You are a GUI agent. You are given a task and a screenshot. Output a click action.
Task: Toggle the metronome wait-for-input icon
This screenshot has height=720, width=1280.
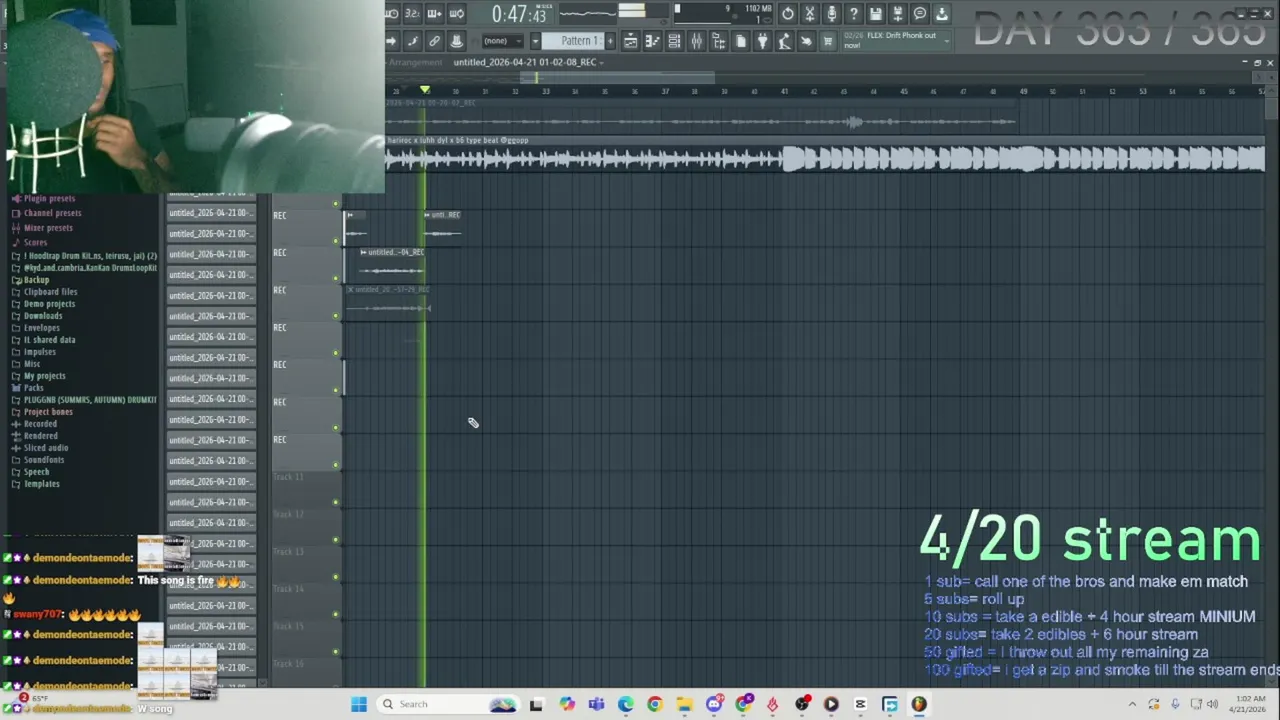click(x=391, y=14)
